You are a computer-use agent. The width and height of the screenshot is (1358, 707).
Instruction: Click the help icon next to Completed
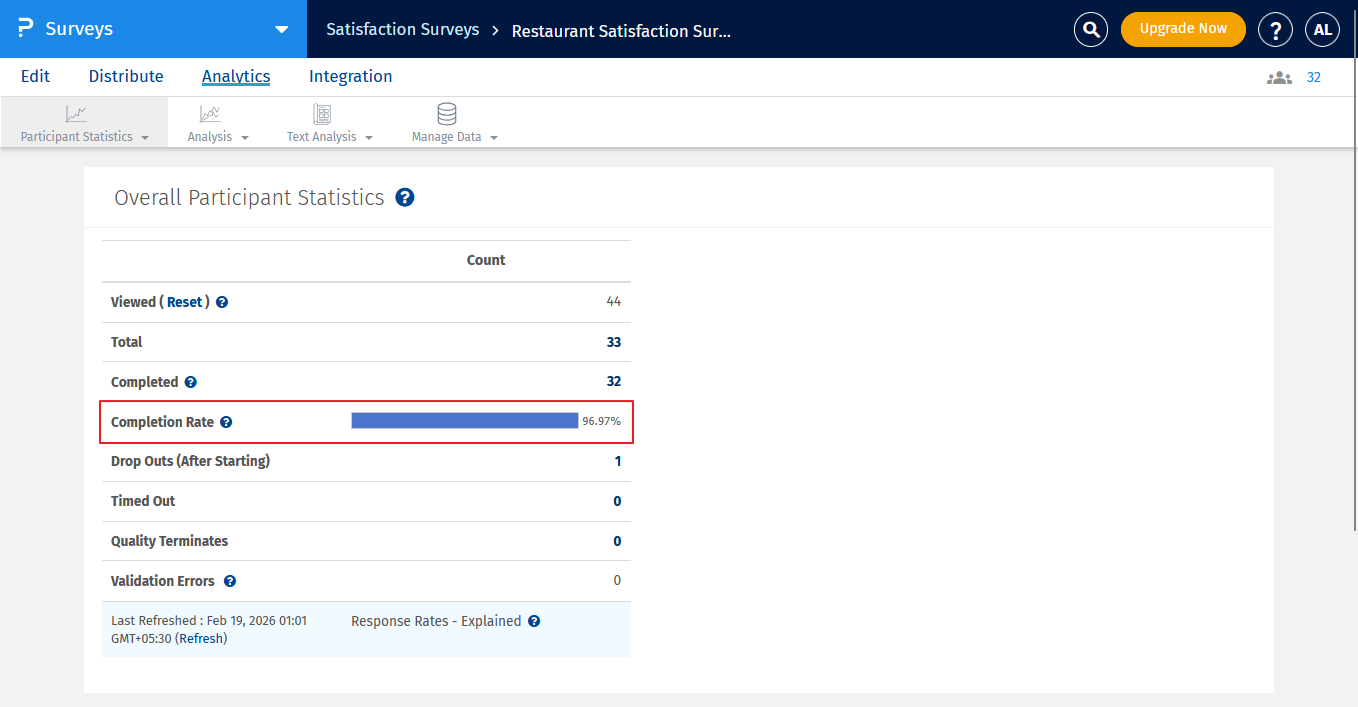coord(191,382)
